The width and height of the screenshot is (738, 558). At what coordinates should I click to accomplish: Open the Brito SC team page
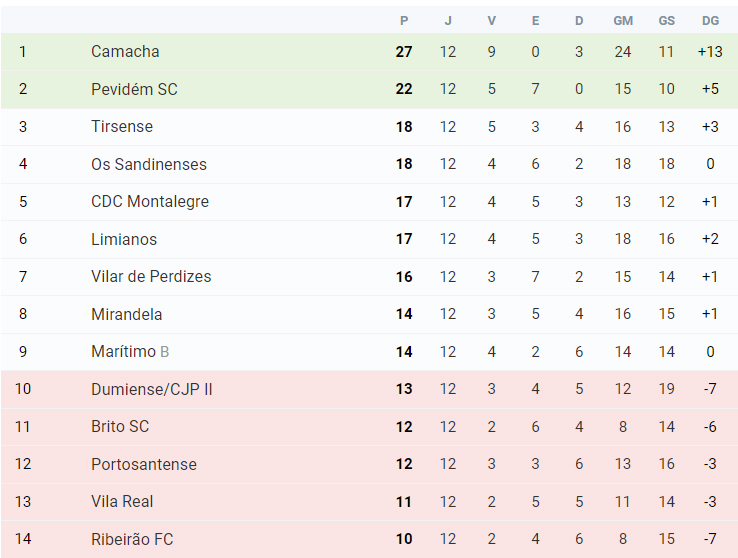(x=120, y=426)
